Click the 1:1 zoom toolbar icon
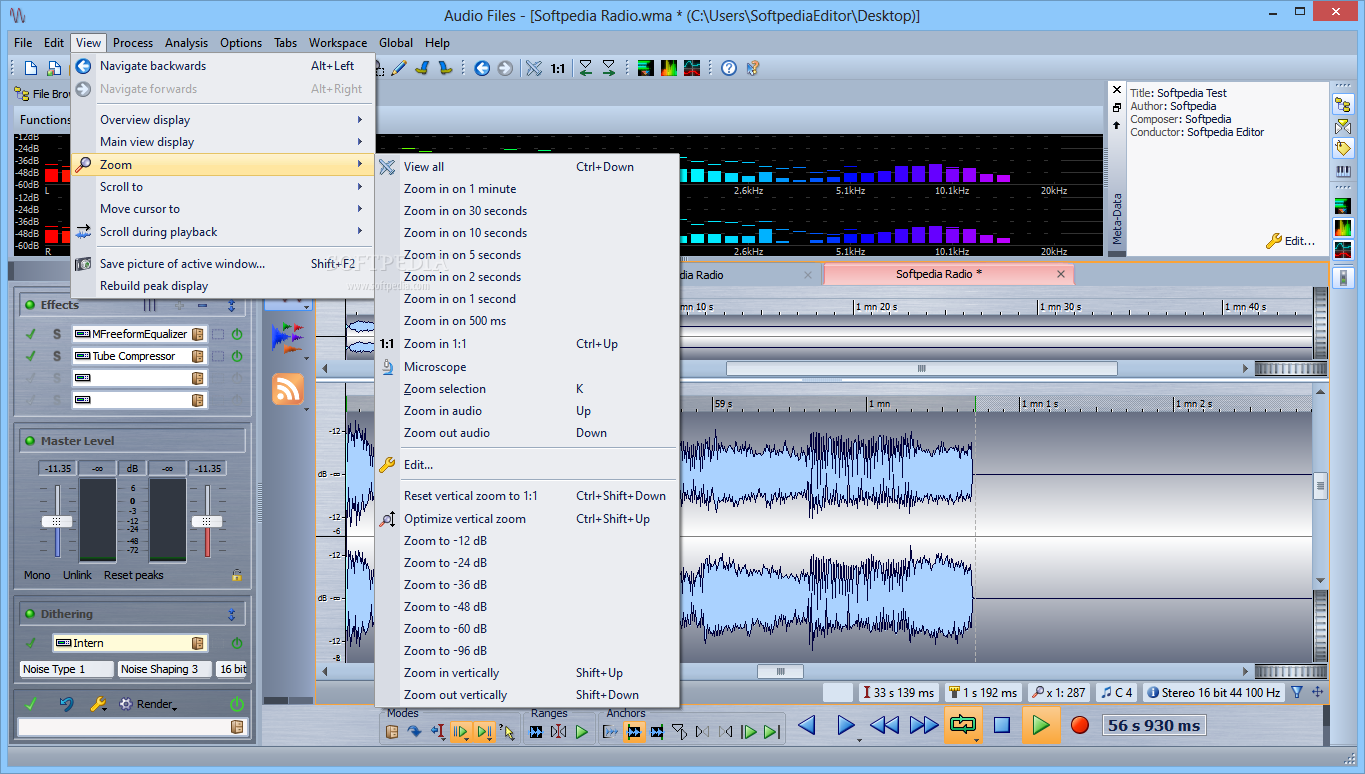 coord(557,68)
